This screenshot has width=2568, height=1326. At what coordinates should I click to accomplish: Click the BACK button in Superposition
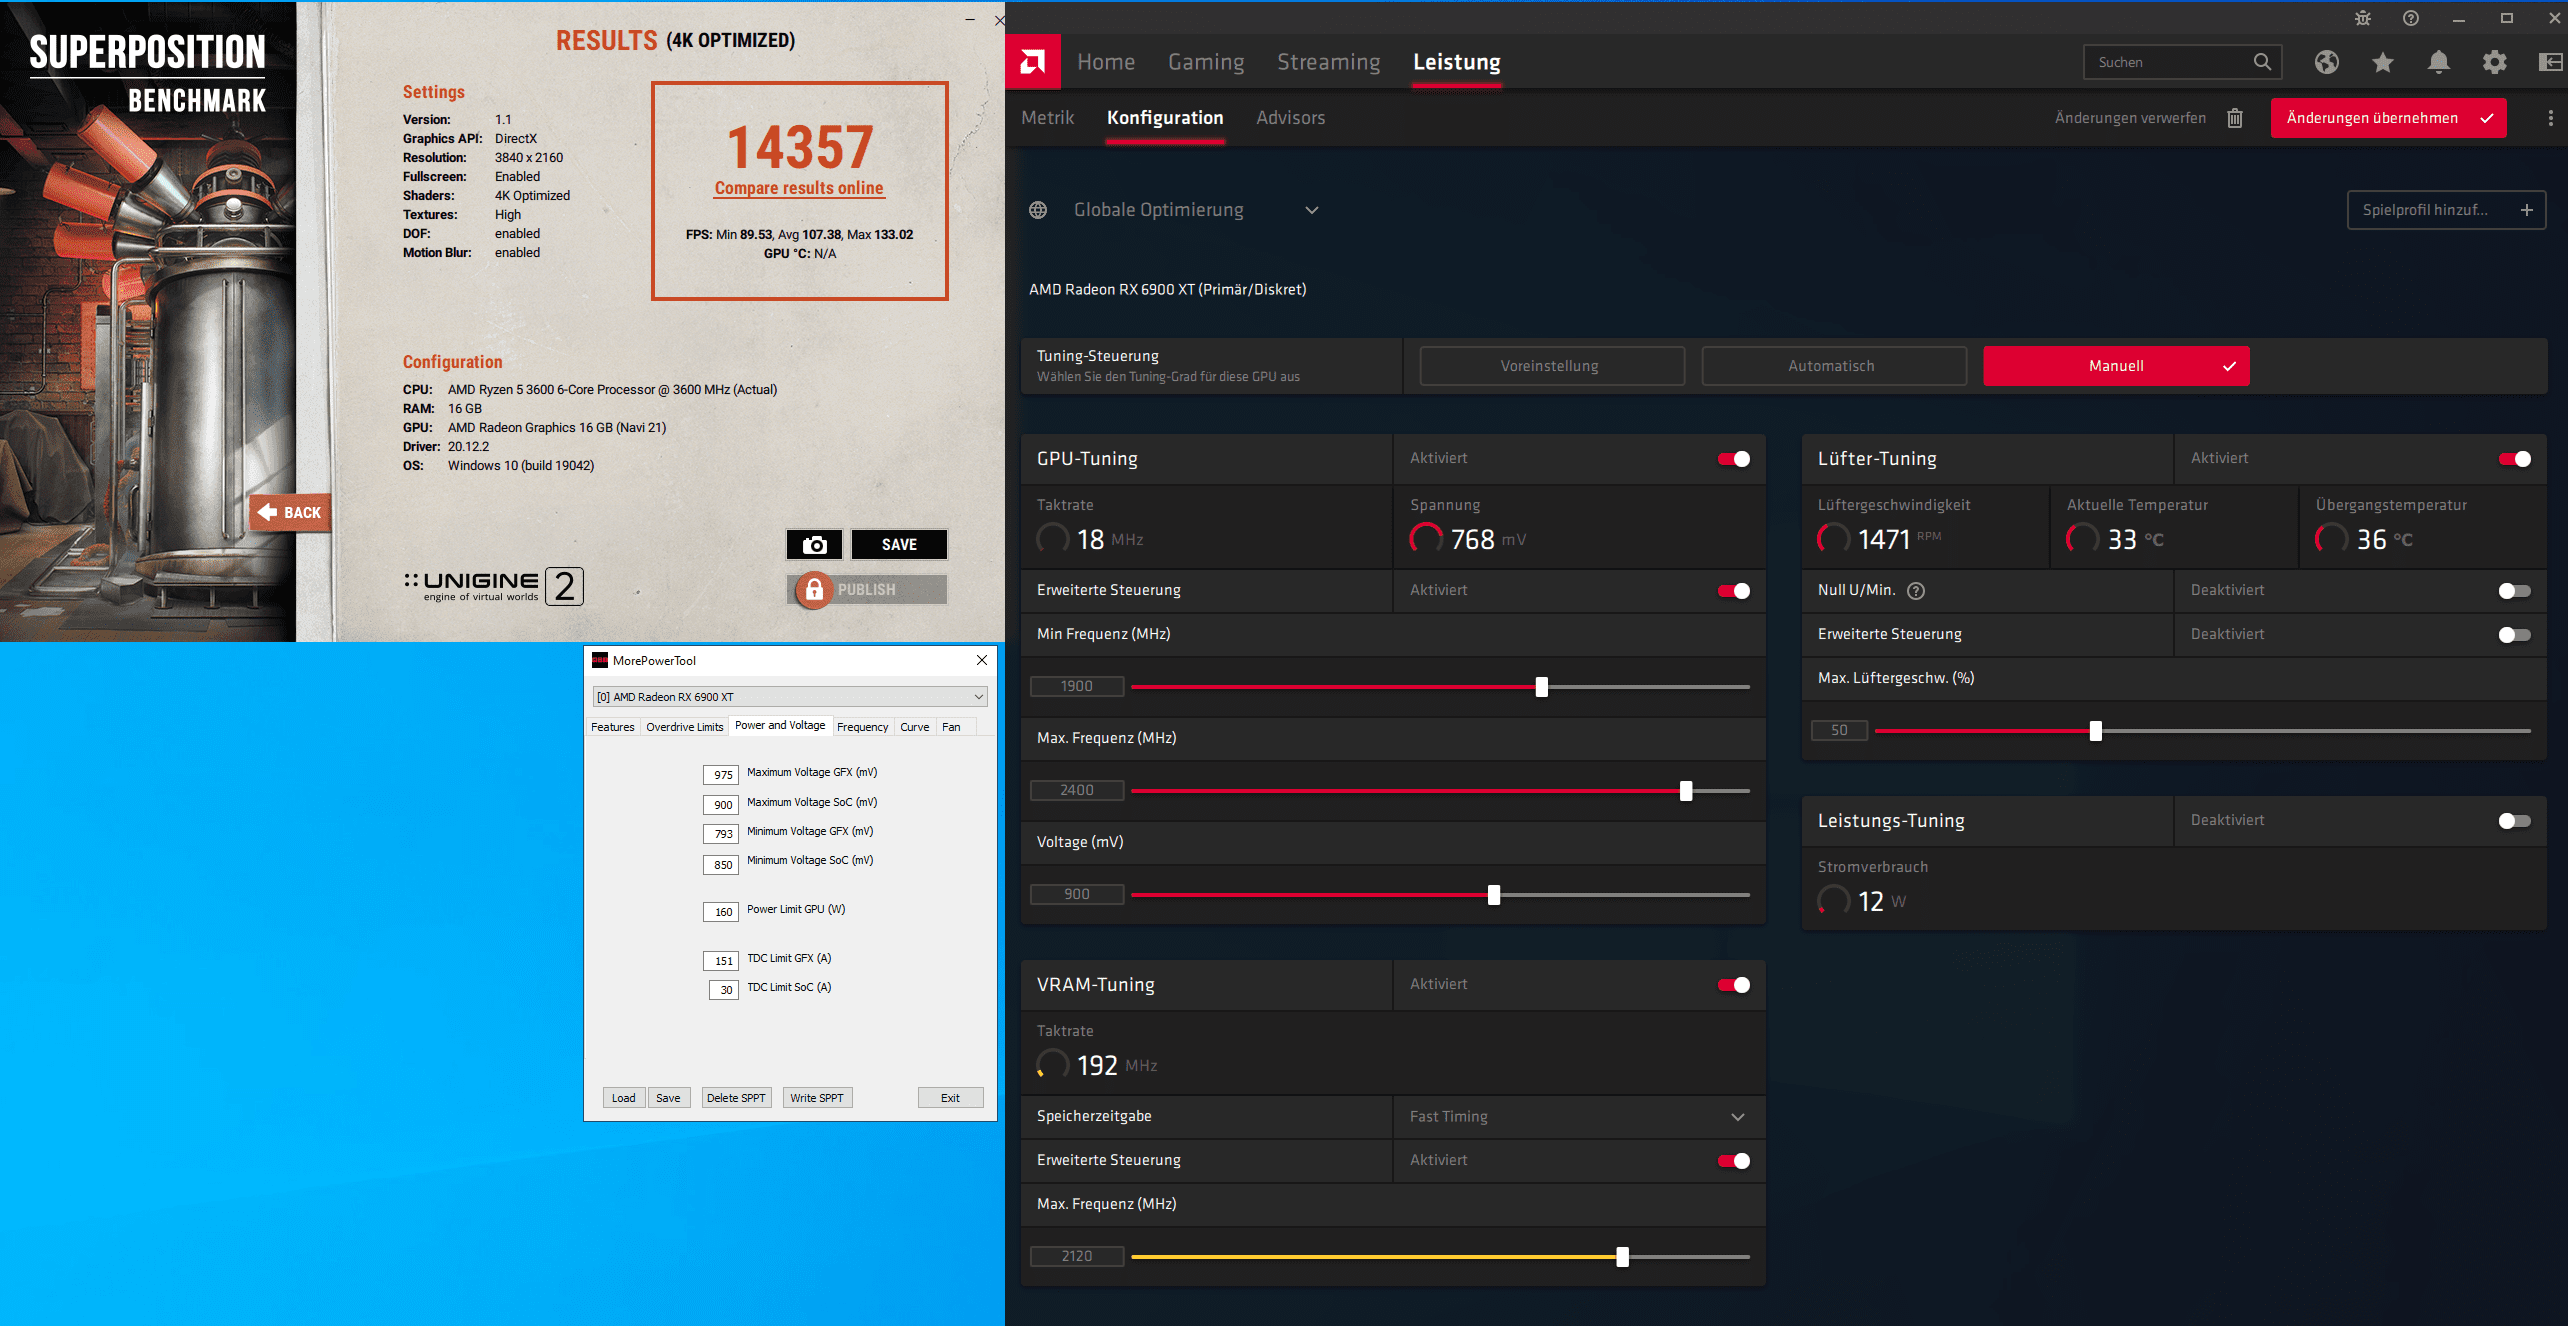290,512
